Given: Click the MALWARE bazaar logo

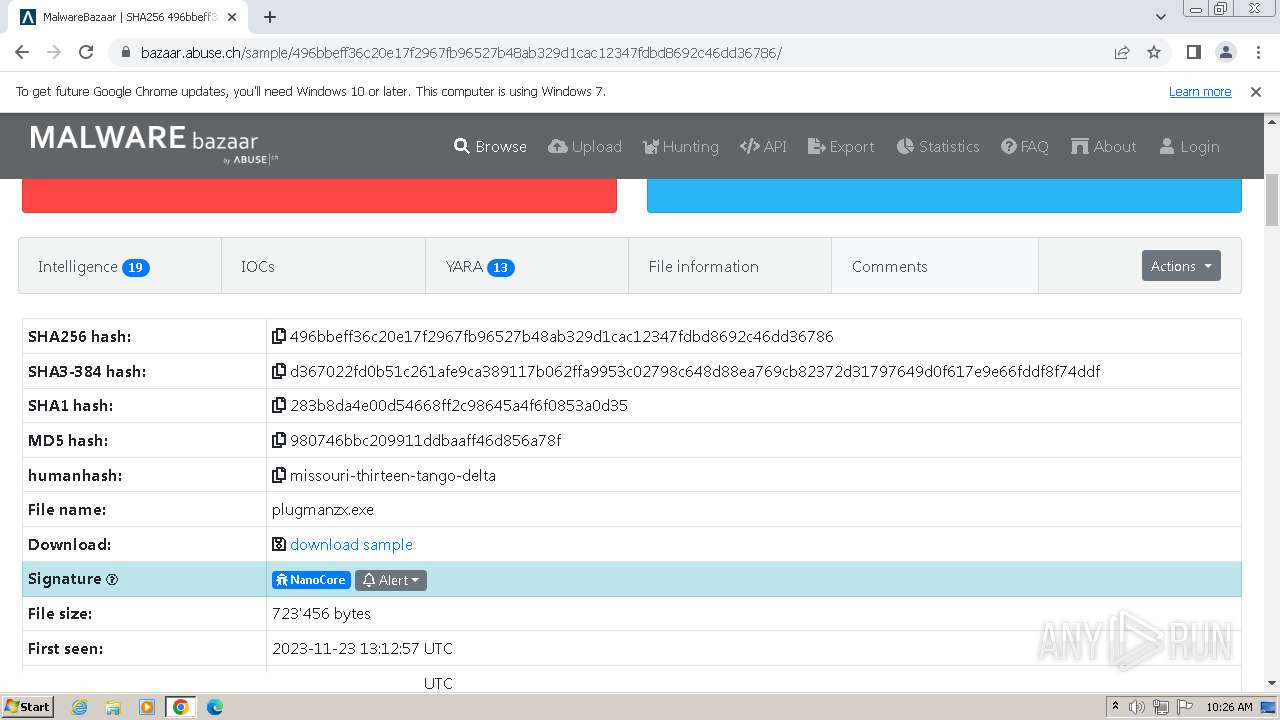Looking at the screenshot, I should (154, 143).
